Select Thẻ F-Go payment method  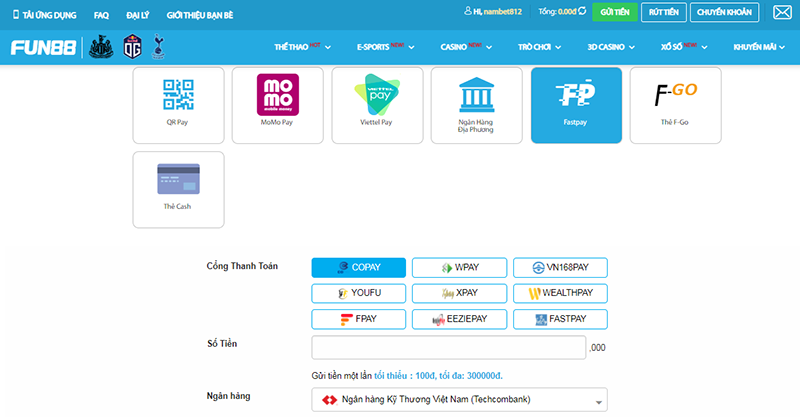[x=676, y=105]
